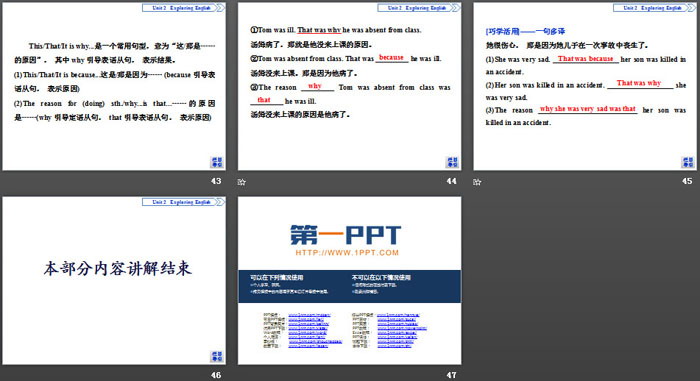
Task: Click the Unit 2 Exploring English tag on slide 44
Action: 419,8
